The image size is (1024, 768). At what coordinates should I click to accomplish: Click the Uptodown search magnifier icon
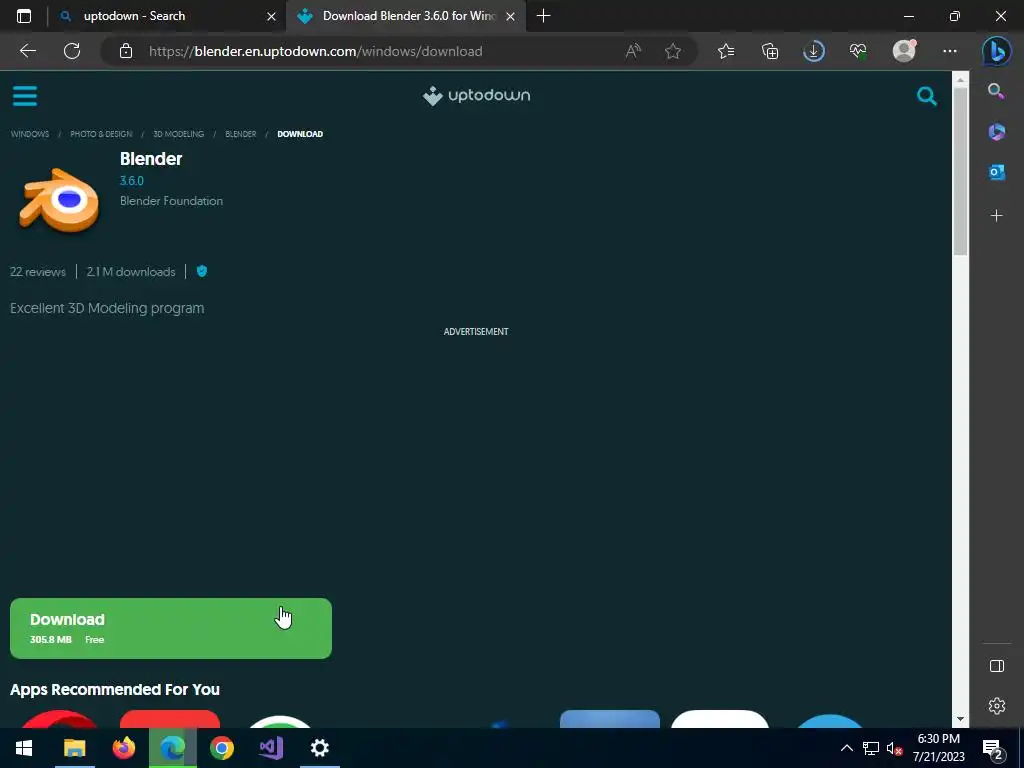click(x=927, y=96)
